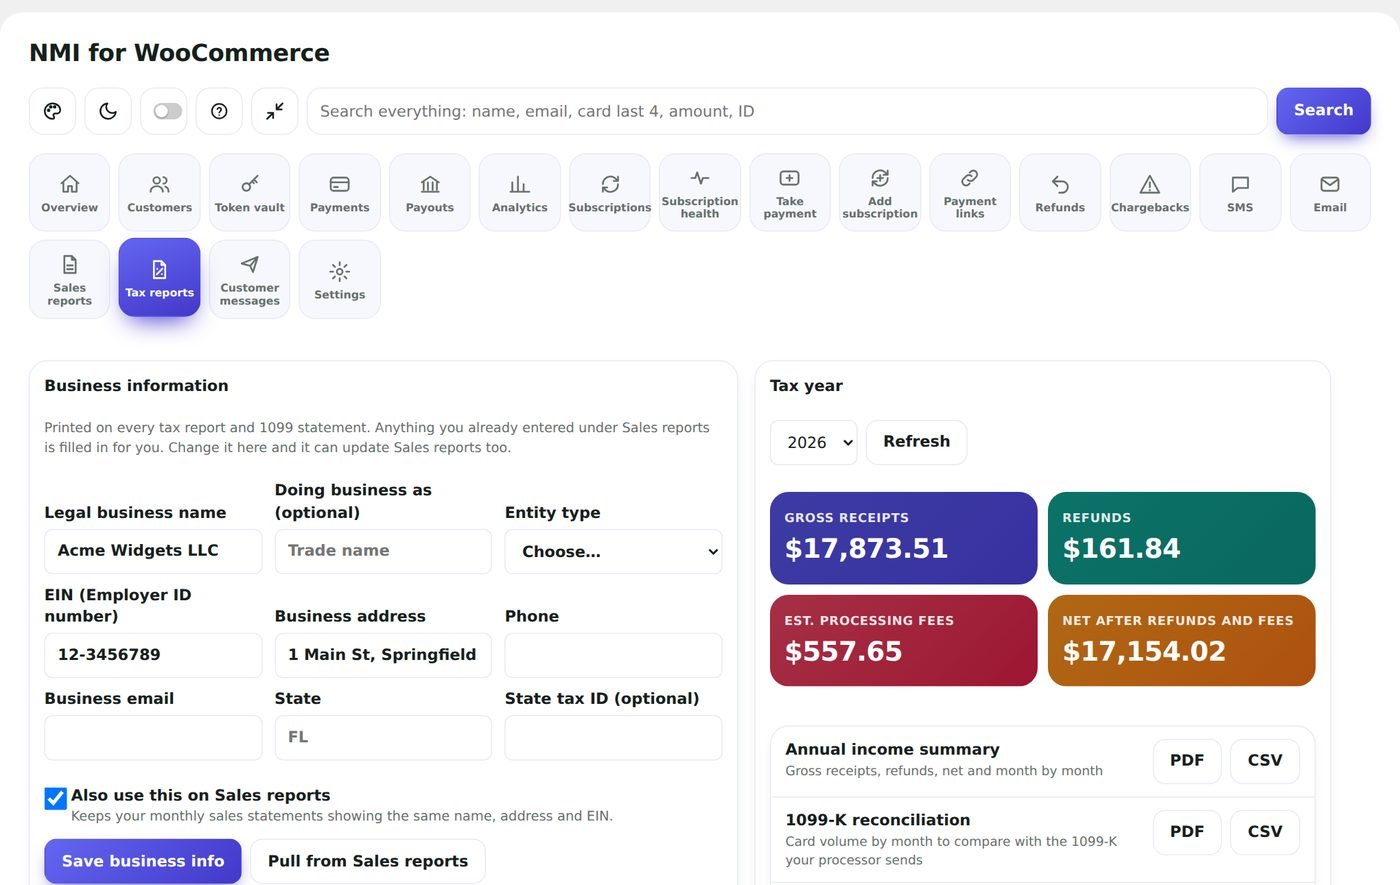The image size is (1400, 885).
Task: Focus the search everything field
Action: [x=787, y=111]
